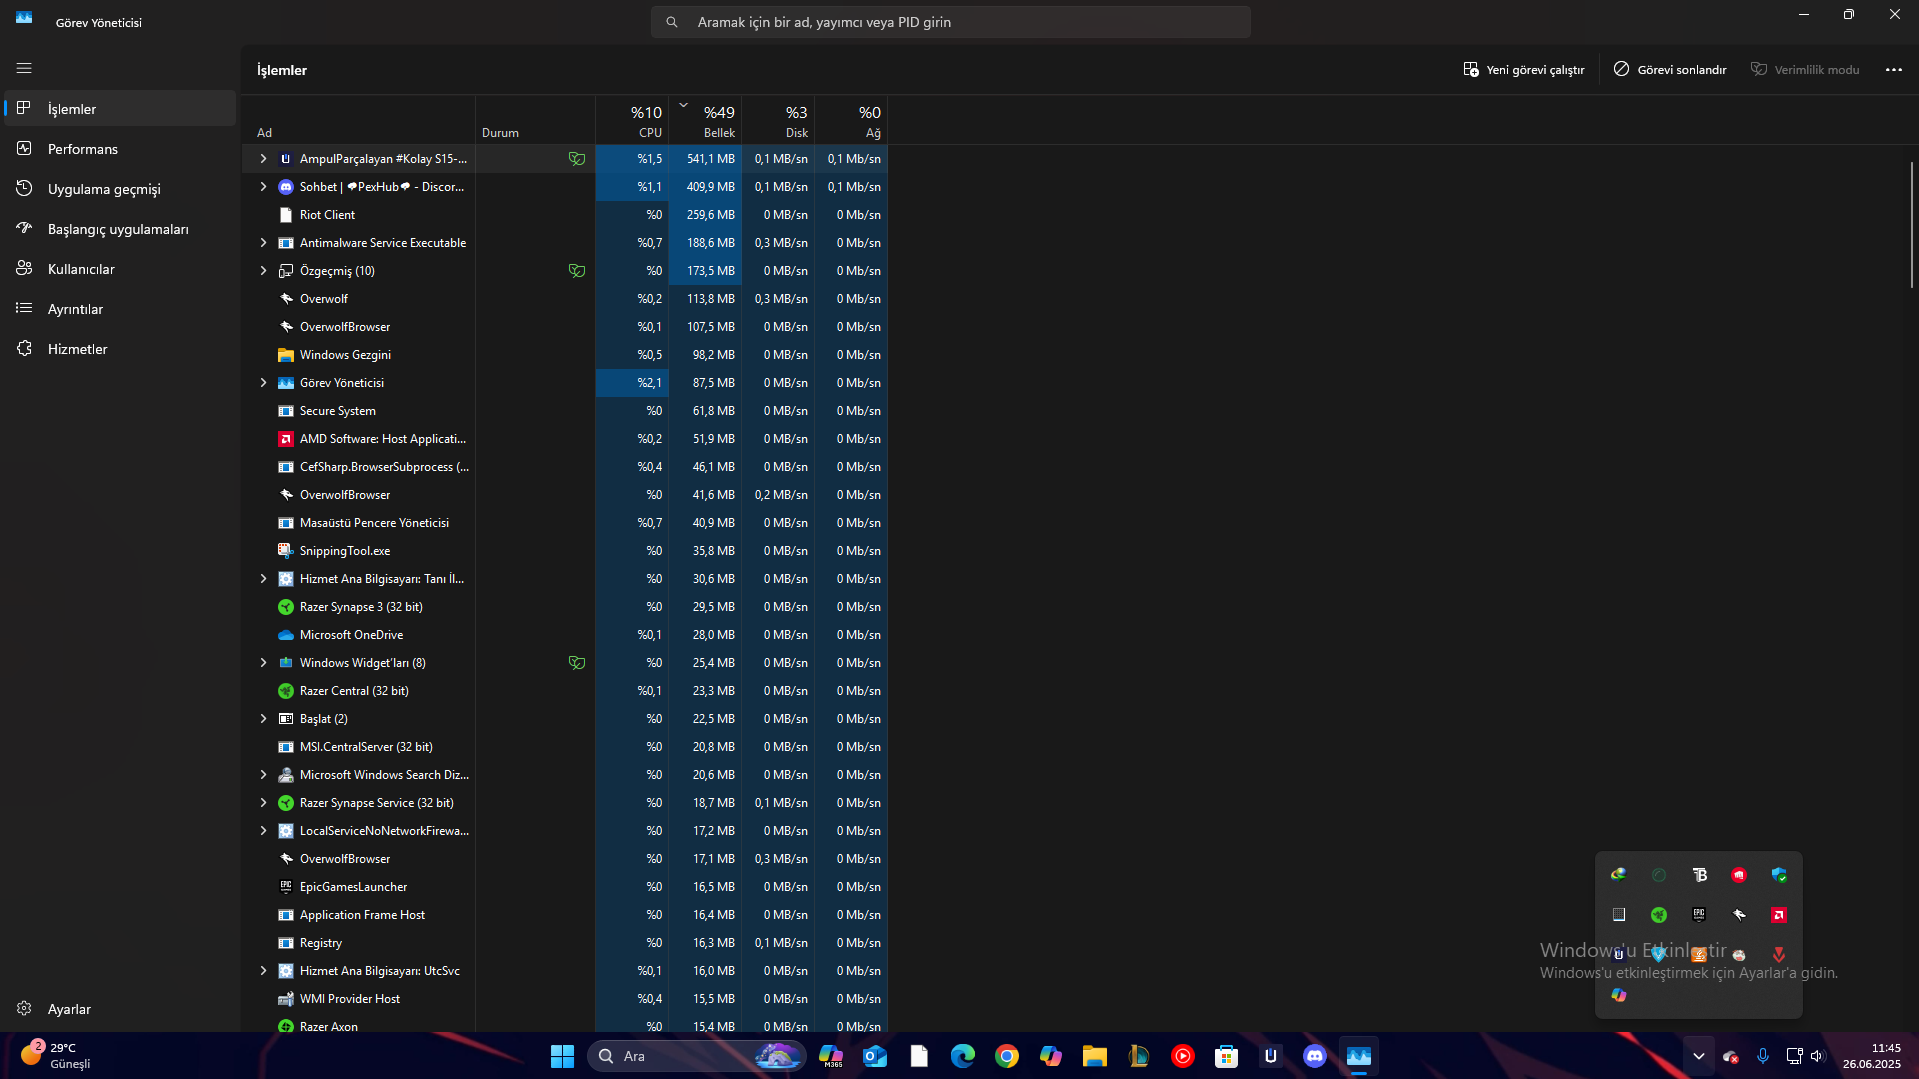Open Google Chrome from taskbar

1007,1056
